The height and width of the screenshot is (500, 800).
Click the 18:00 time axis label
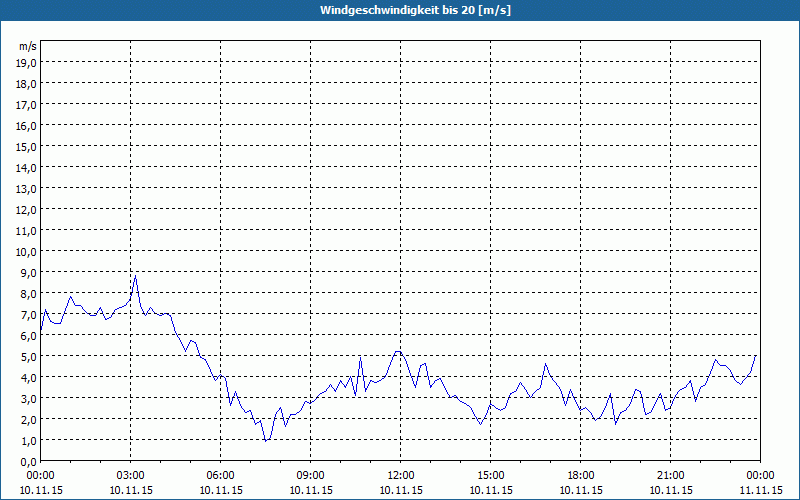coord(581,476)
